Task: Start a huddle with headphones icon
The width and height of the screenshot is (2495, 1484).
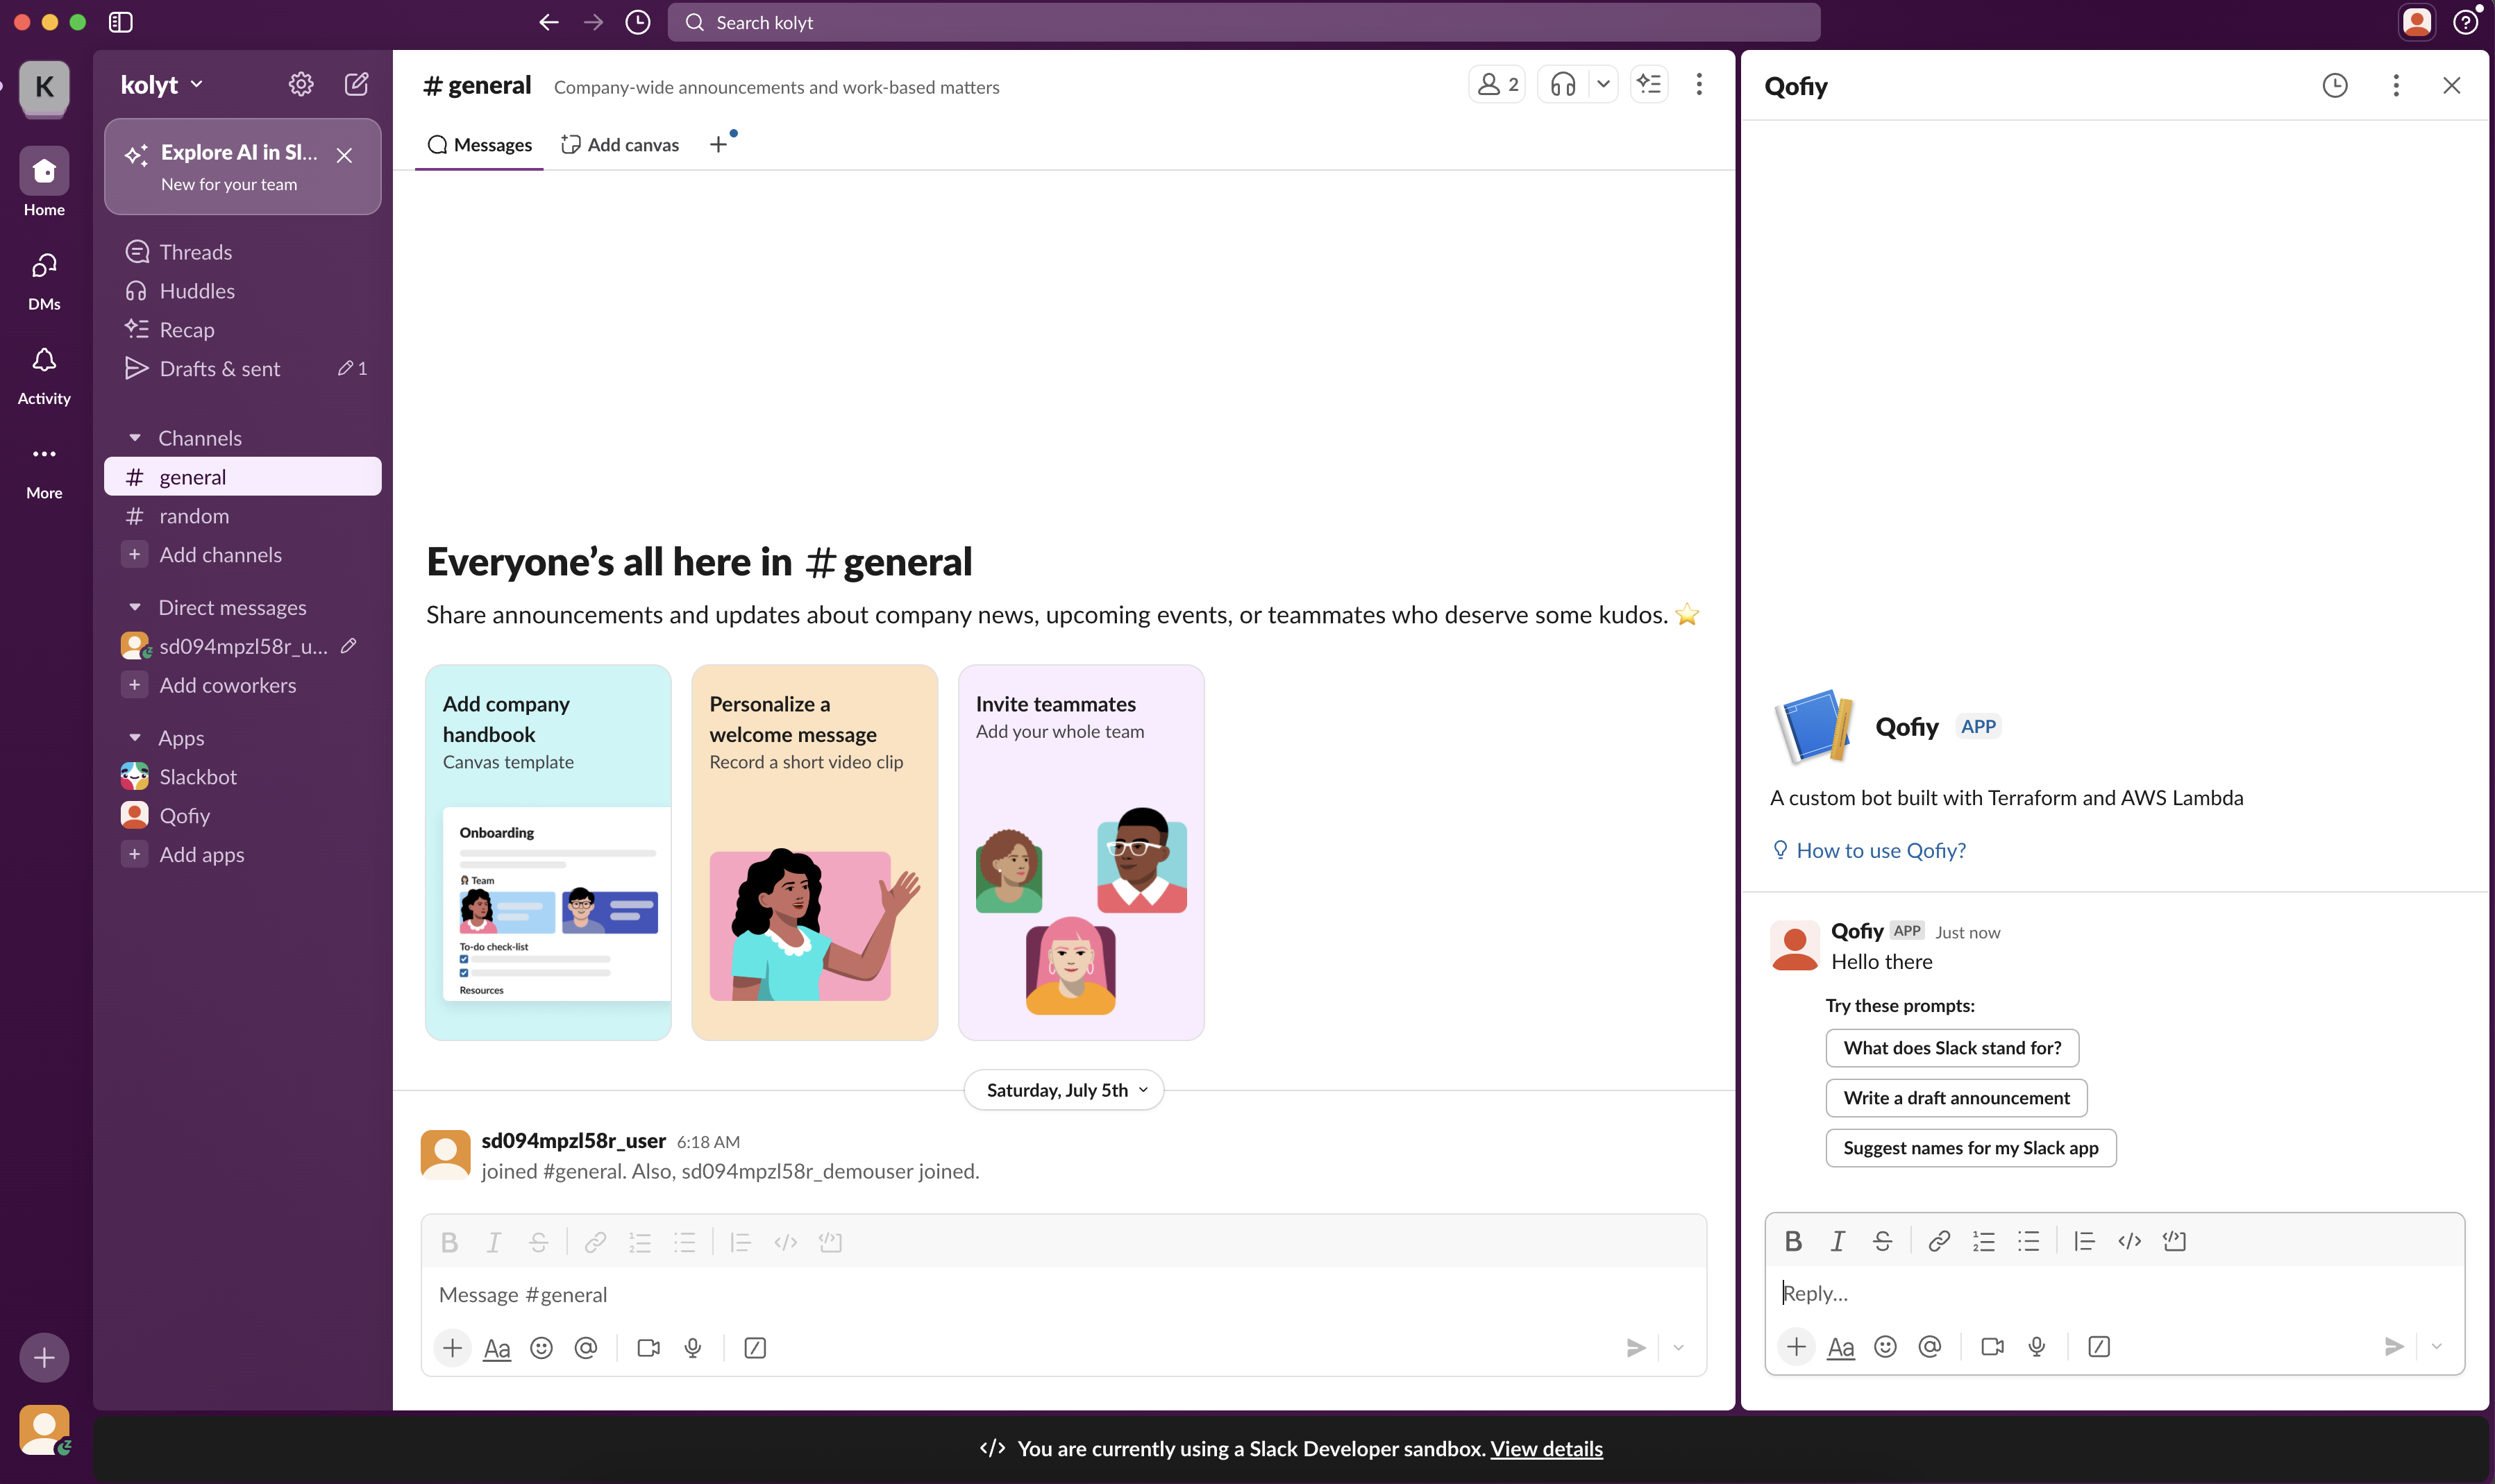Action: [1563, 84]
